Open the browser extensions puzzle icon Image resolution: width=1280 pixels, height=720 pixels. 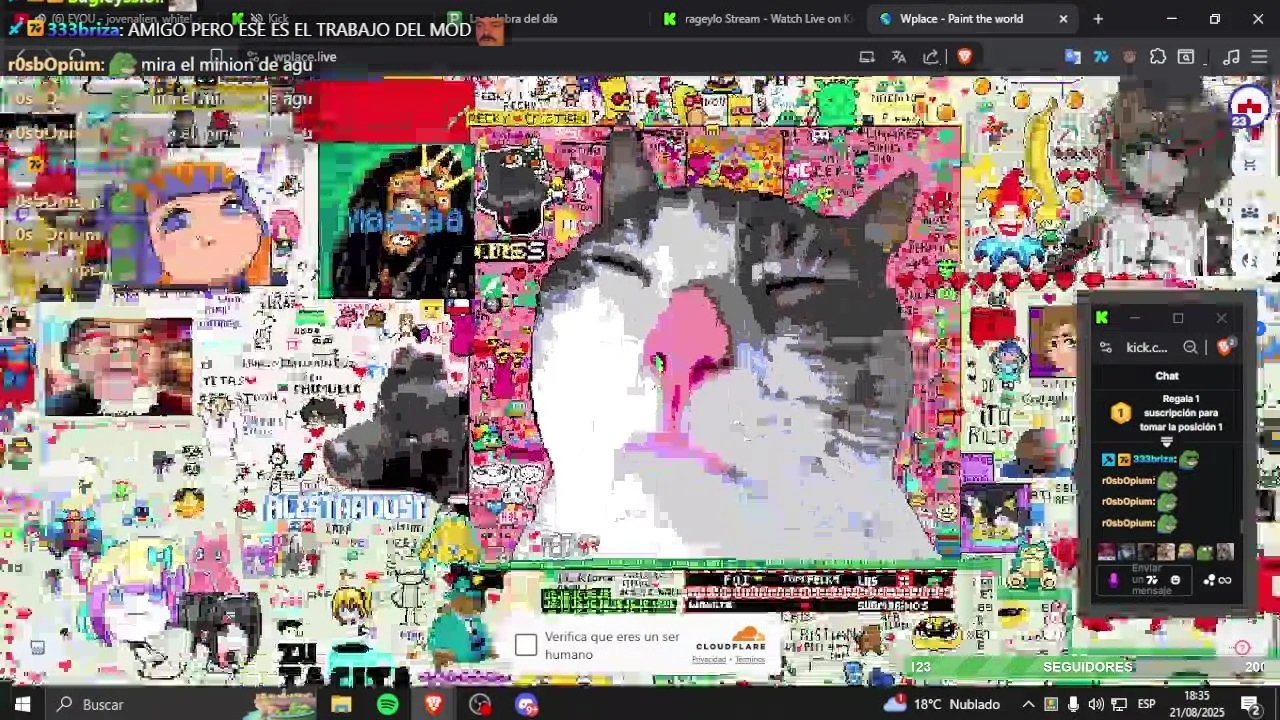tap(1158, 57)
